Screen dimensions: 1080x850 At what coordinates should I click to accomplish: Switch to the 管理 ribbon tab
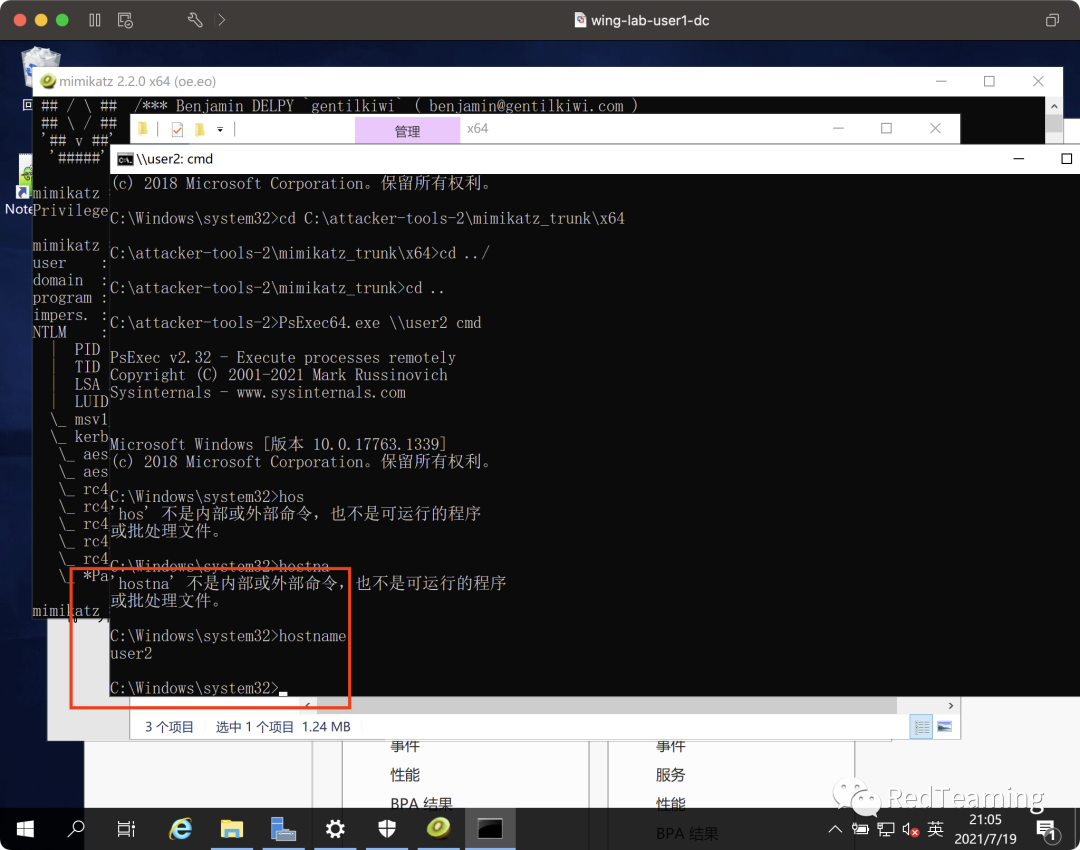pyautogui.click(x=407, y=130)
